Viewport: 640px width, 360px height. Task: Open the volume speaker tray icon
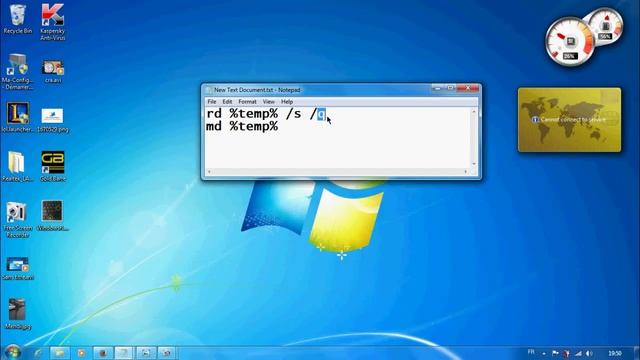point(589,353)
